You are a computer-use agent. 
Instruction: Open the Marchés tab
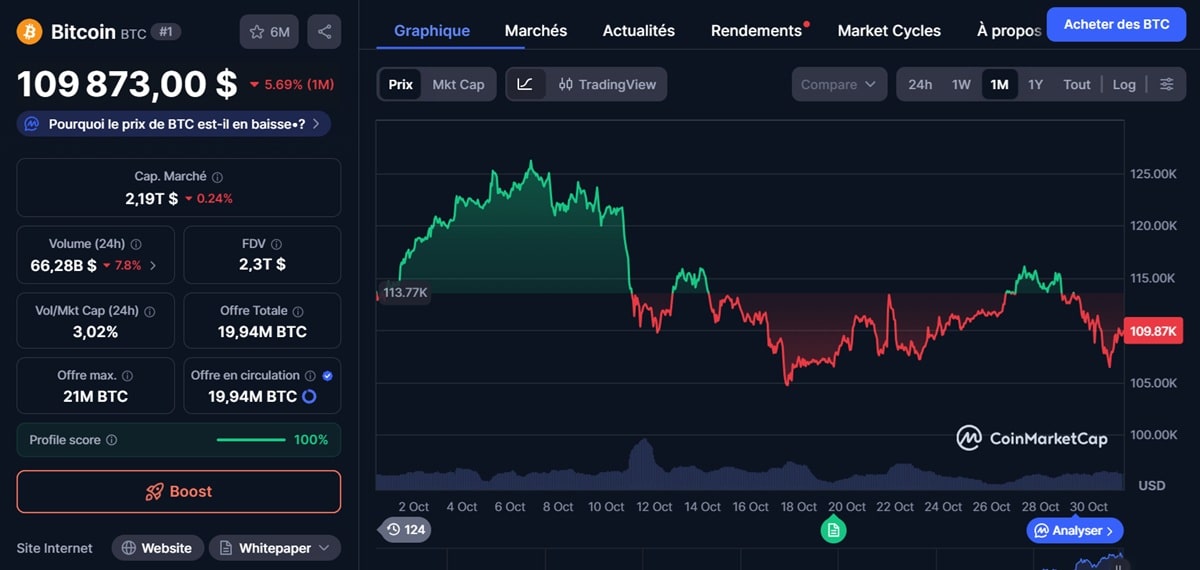click(536, 30)
